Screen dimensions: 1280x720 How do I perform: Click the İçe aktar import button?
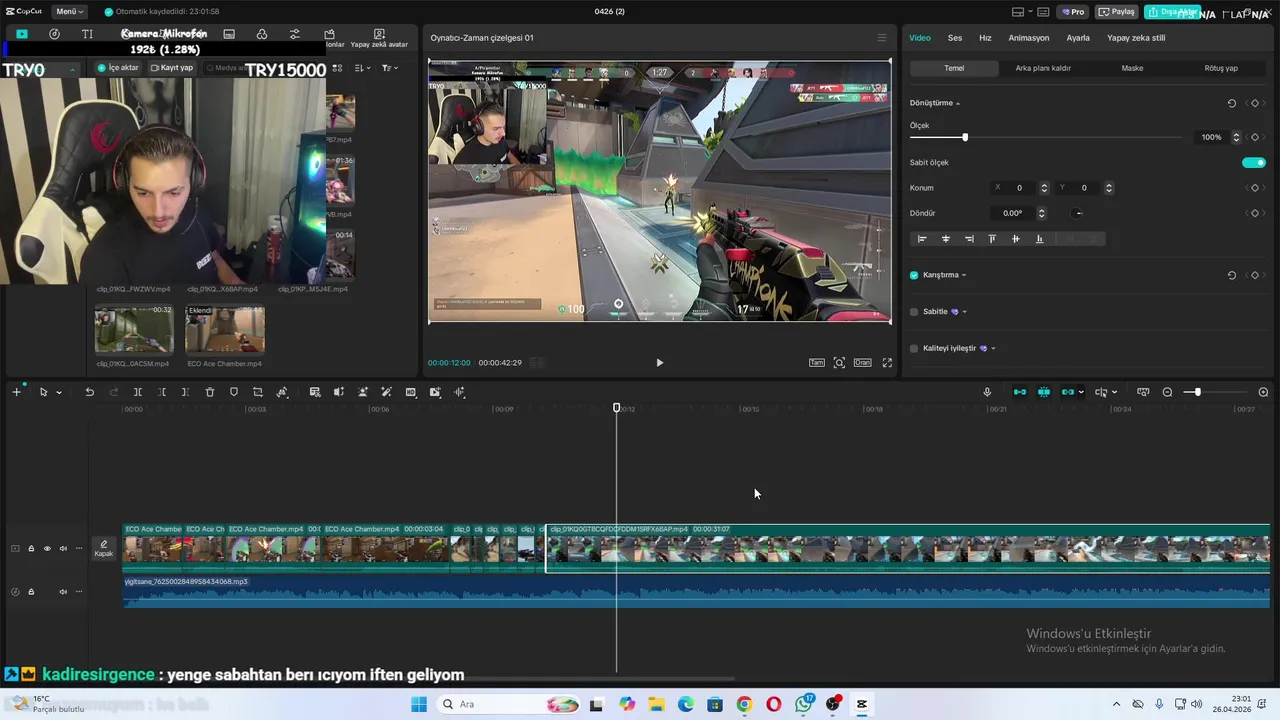[118, 68]
